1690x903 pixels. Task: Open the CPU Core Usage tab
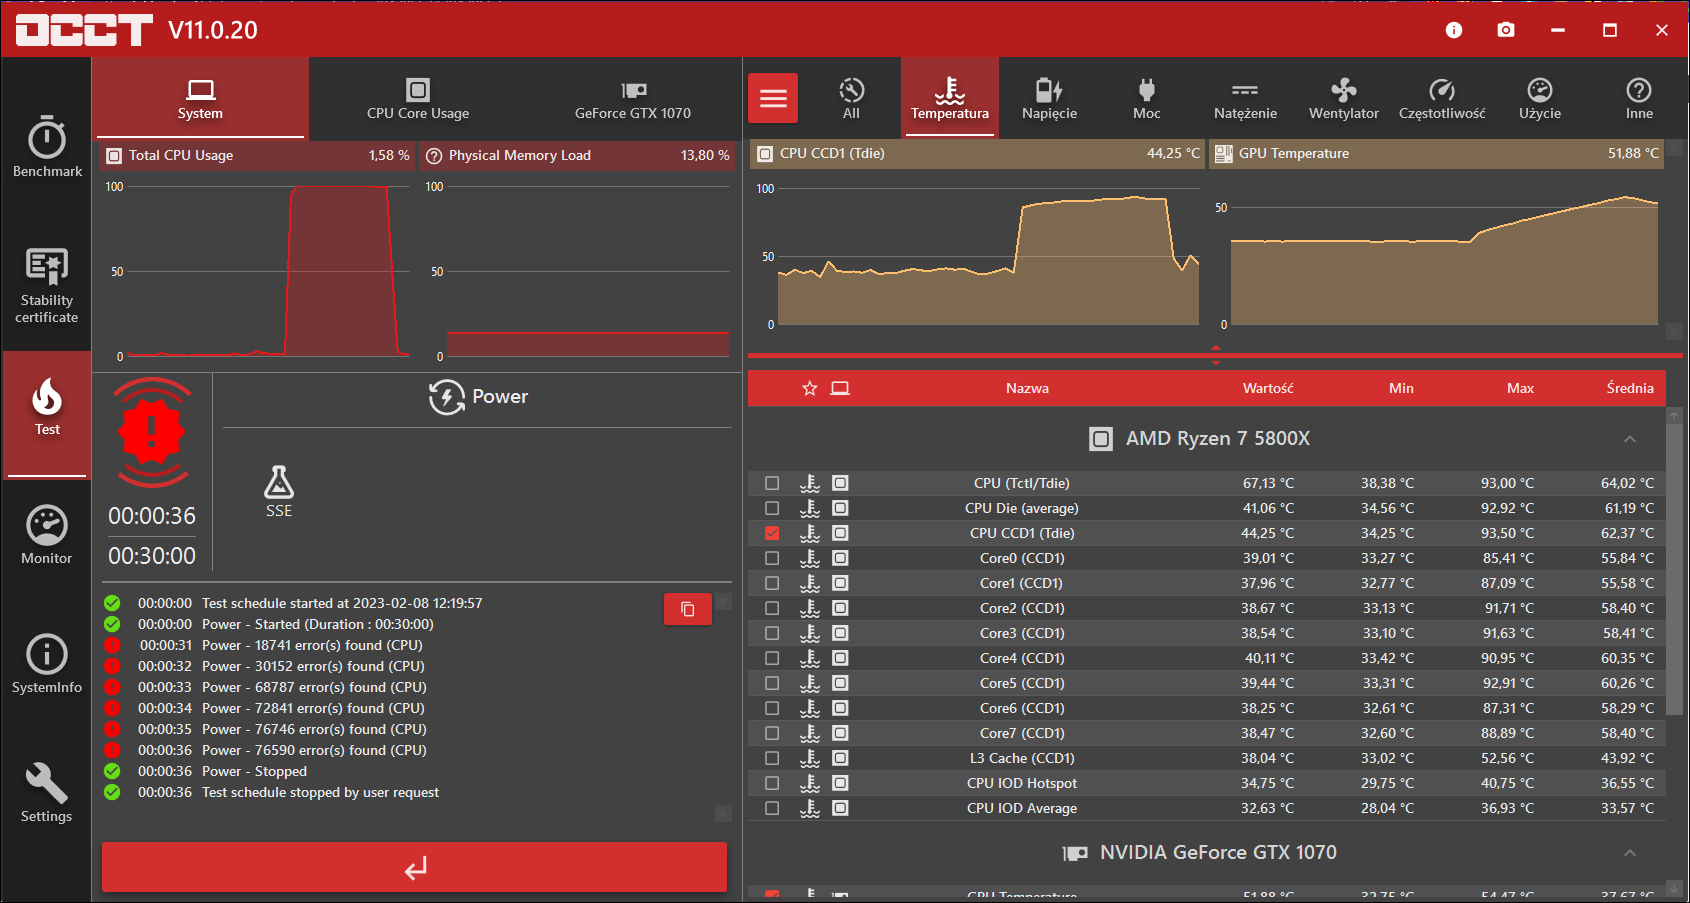click(418, 98)
